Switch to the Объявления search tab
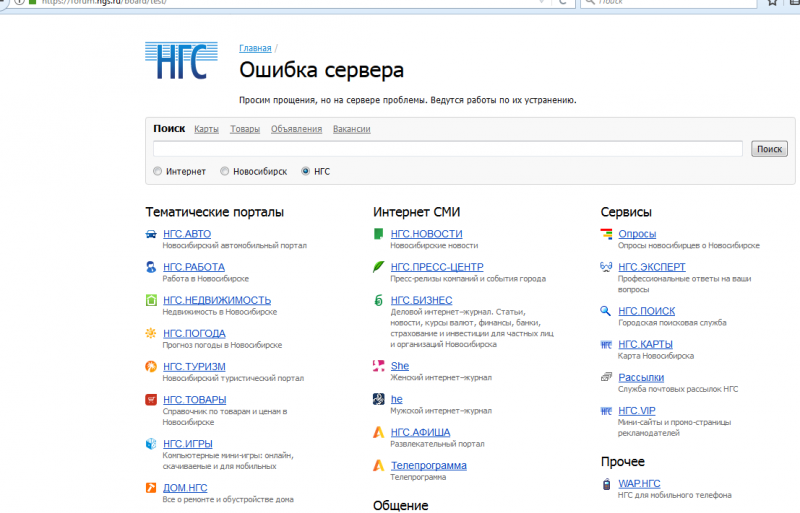The width and height of the screenshot is (800, 513). point(296,129)
